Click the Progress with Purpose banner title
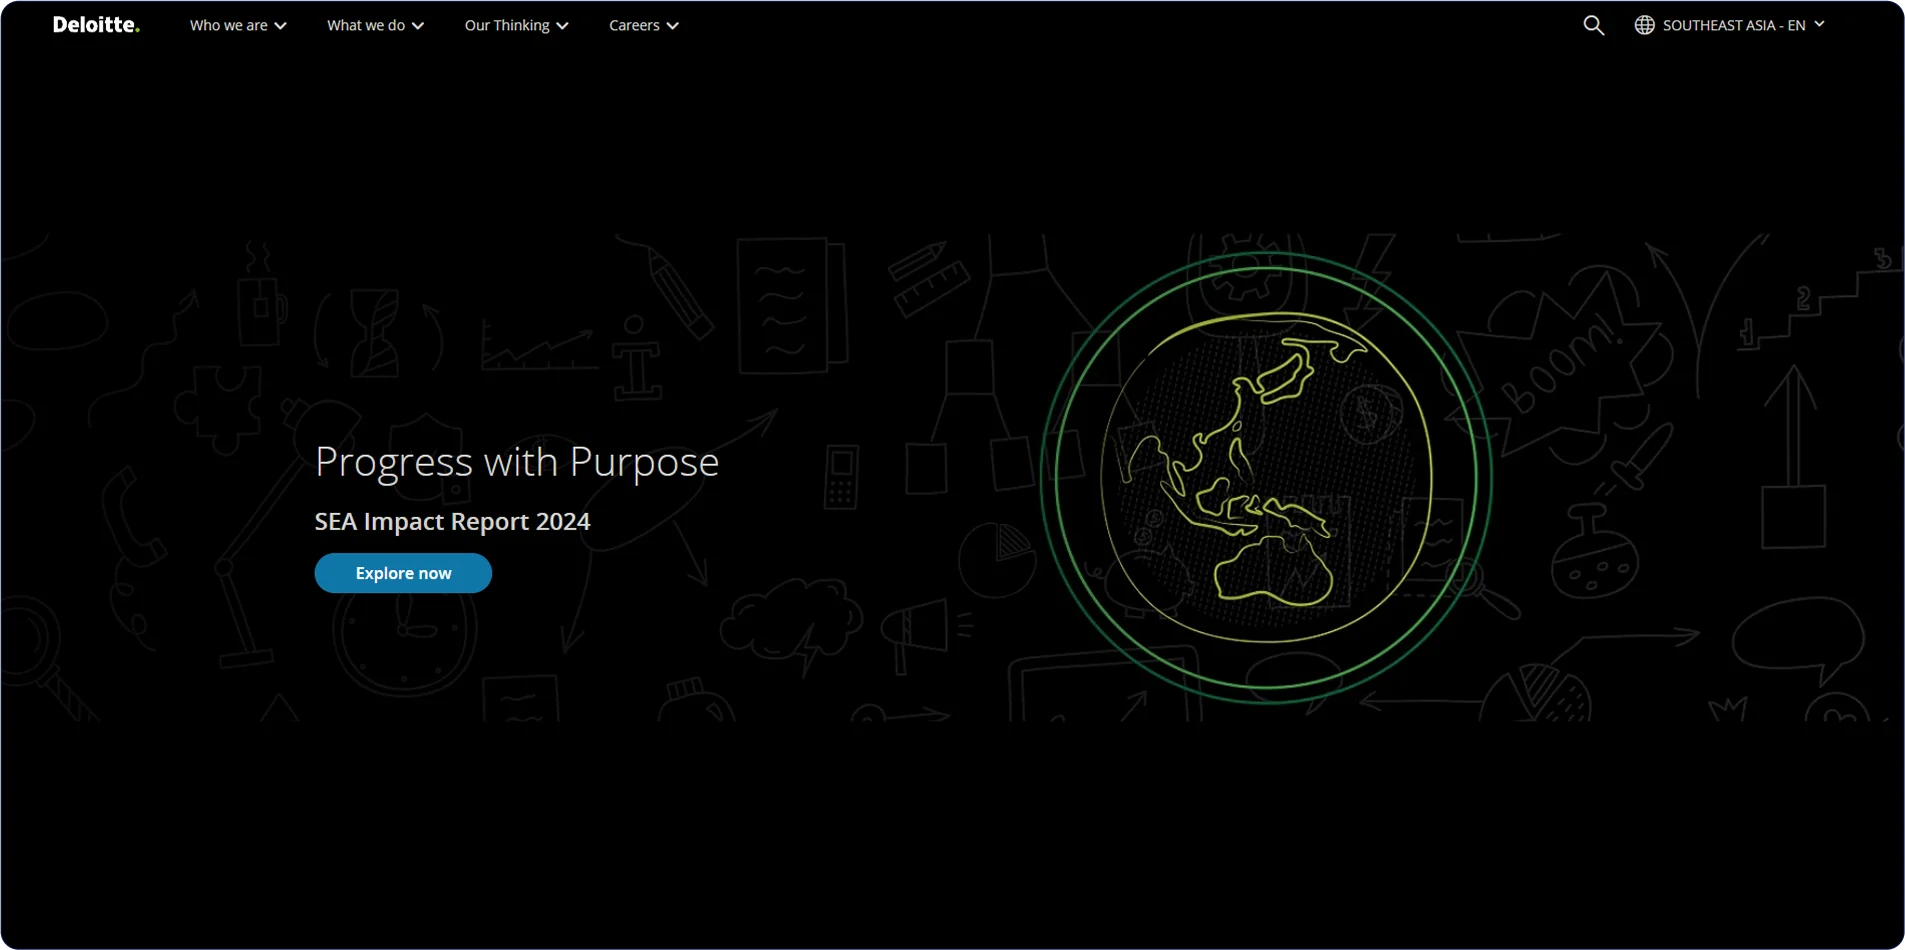Image resolution: width=1905 pixels, height=950 pixels. click(x=516, y=461)
